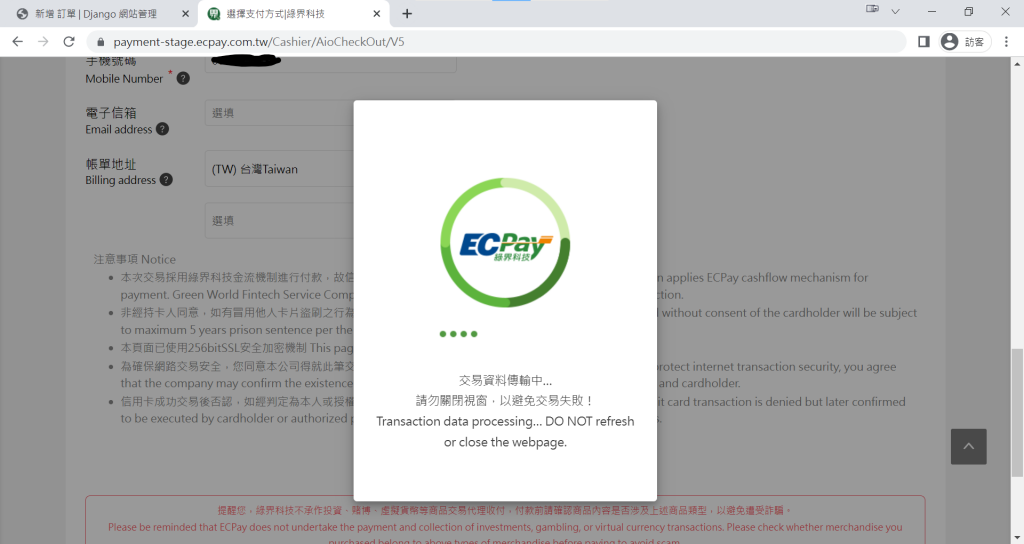Click the 請勿關閉視窗 warning text

pos(505,400)
